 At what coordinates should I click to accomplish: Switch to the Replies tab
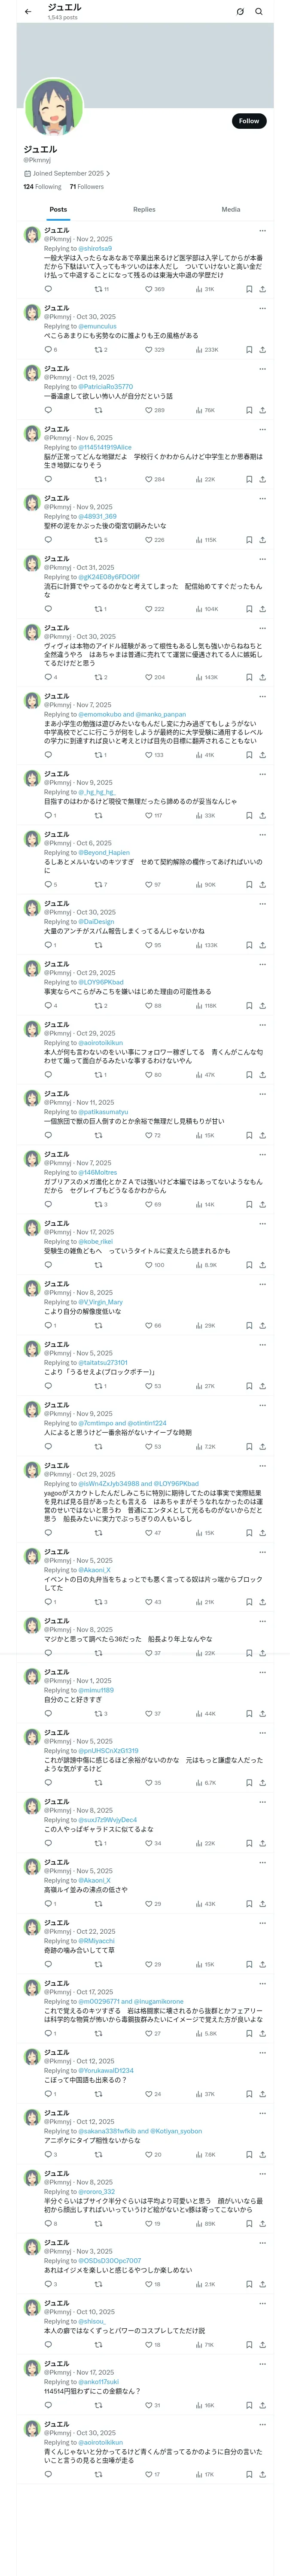point(144,210)
